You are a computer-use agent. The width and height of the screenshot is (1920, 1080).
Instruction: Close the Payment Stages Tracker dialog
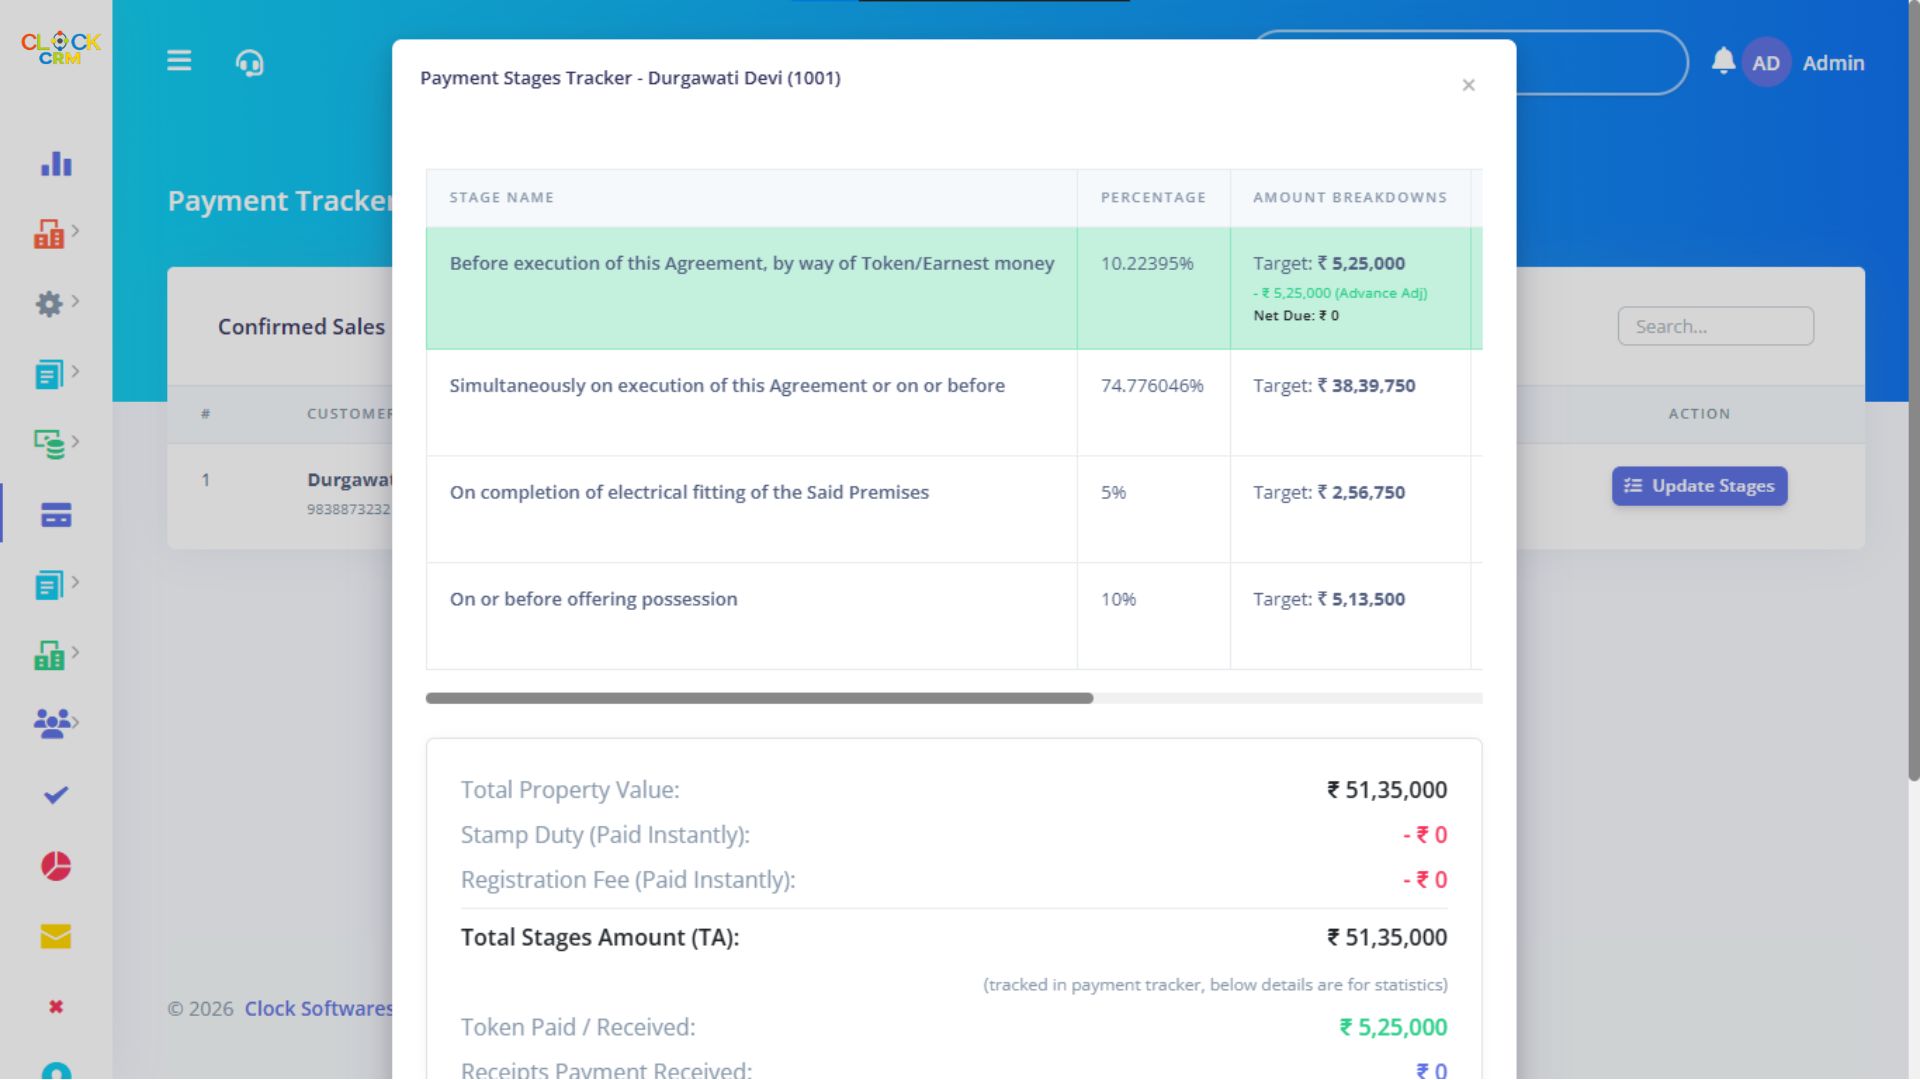(1468, 85)
